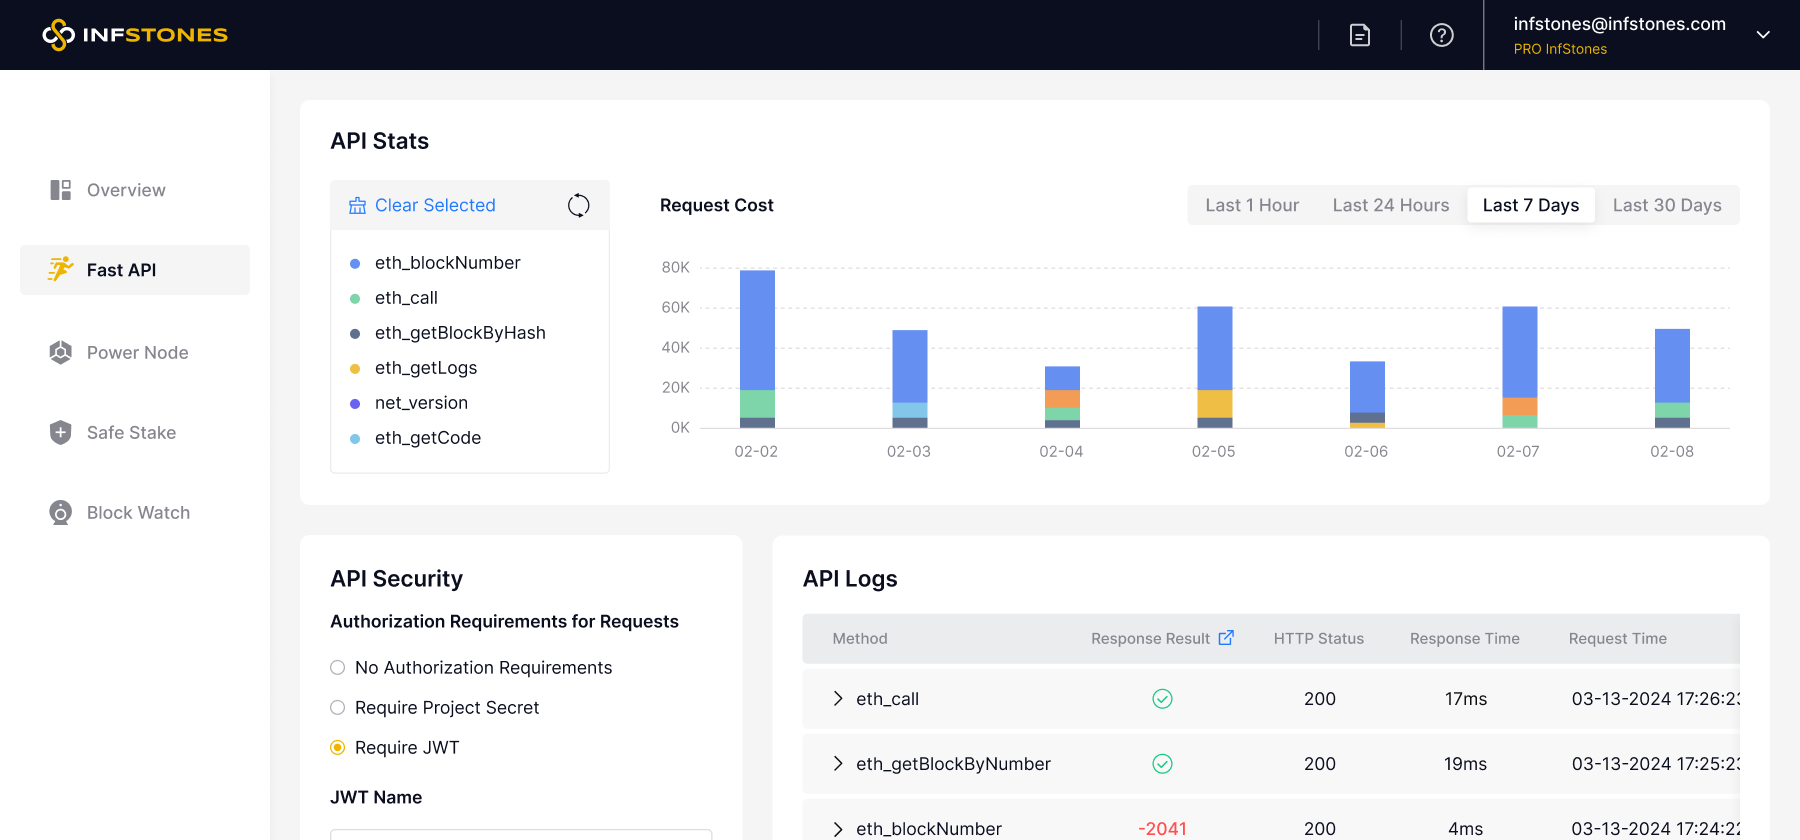Click the Fast API running figure icon
The height and width of the screenshot is (840, 1800).
pyautogui.click(x=61, y=269)
